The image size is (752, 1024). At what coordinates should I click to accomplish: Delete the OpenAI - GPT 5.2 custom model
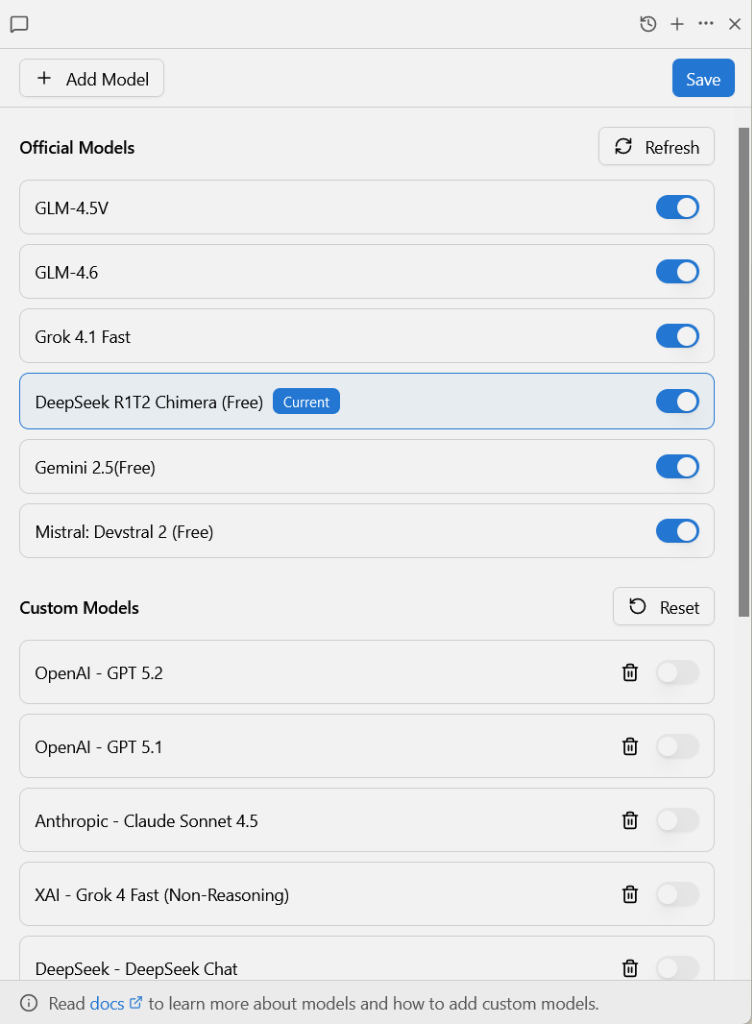629,672
